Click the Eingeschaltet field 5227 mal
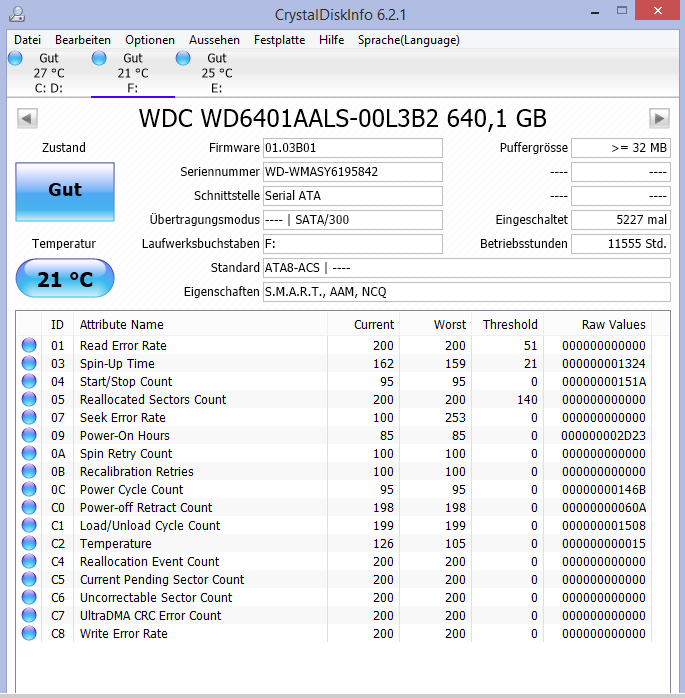 point(621,220)
